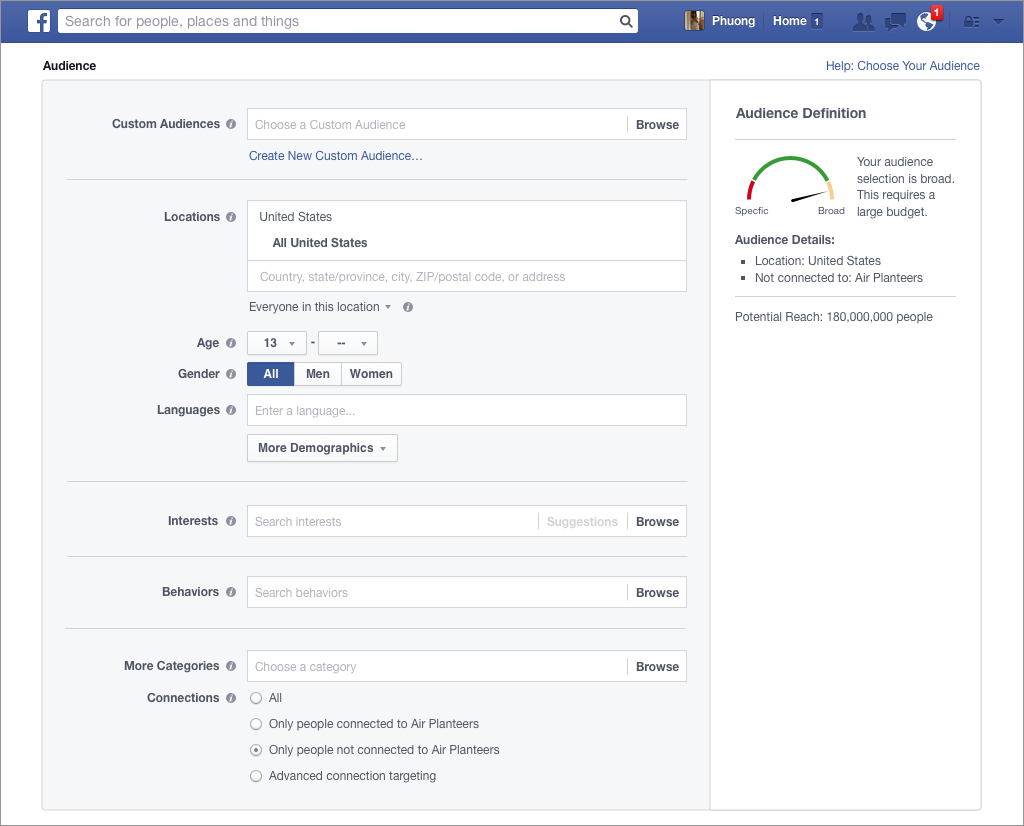The width and height of the screenshot is (1024, 826).
Task: Click the More Categories info icon
Action: [x=231, y=666]
